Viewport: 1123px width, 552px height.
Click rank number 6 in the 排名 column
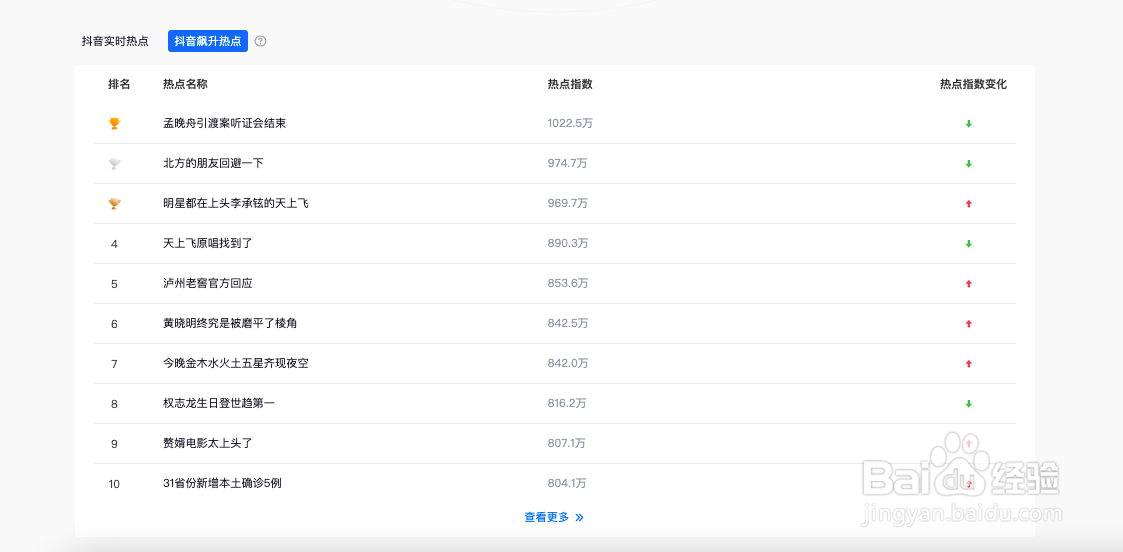[x=115, y=324]
